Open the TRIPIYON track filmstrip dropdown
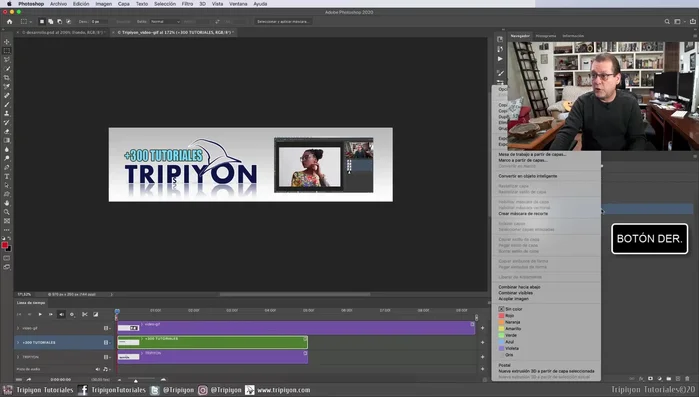 tap(107, 357)
